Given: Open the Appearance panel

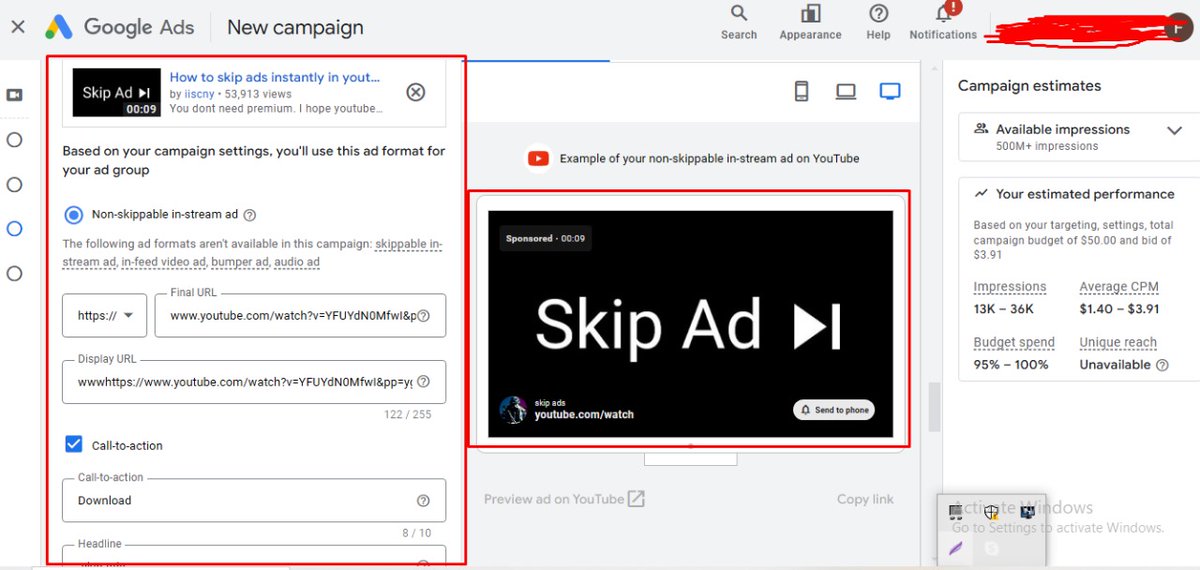Looking at the screenshot, I should point(810,22).
